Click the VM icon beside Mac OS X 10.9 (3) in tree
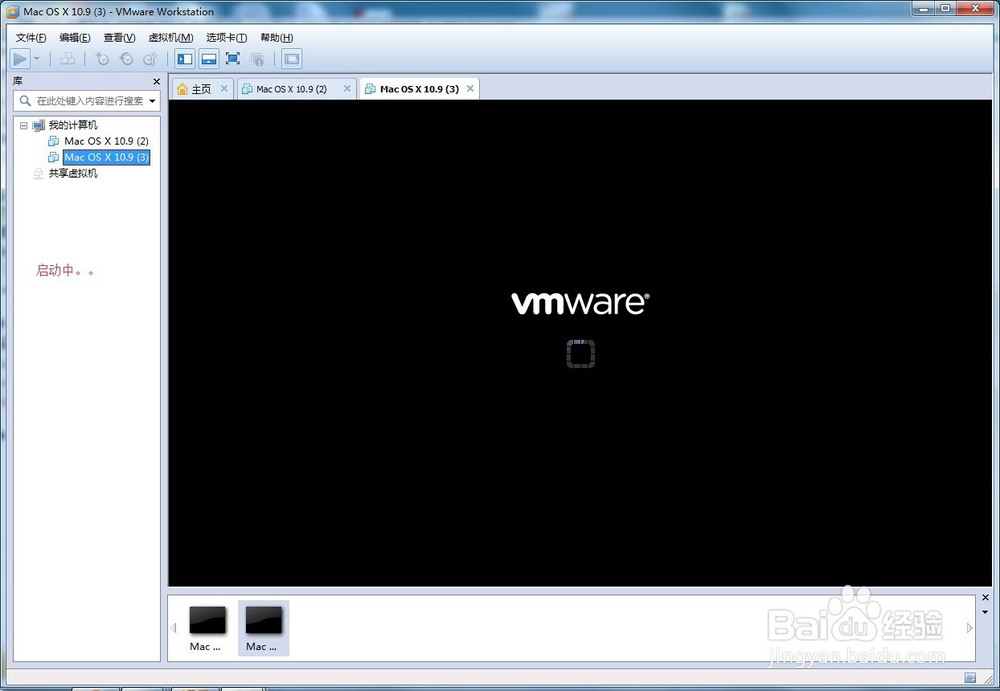 click(54, 157)
